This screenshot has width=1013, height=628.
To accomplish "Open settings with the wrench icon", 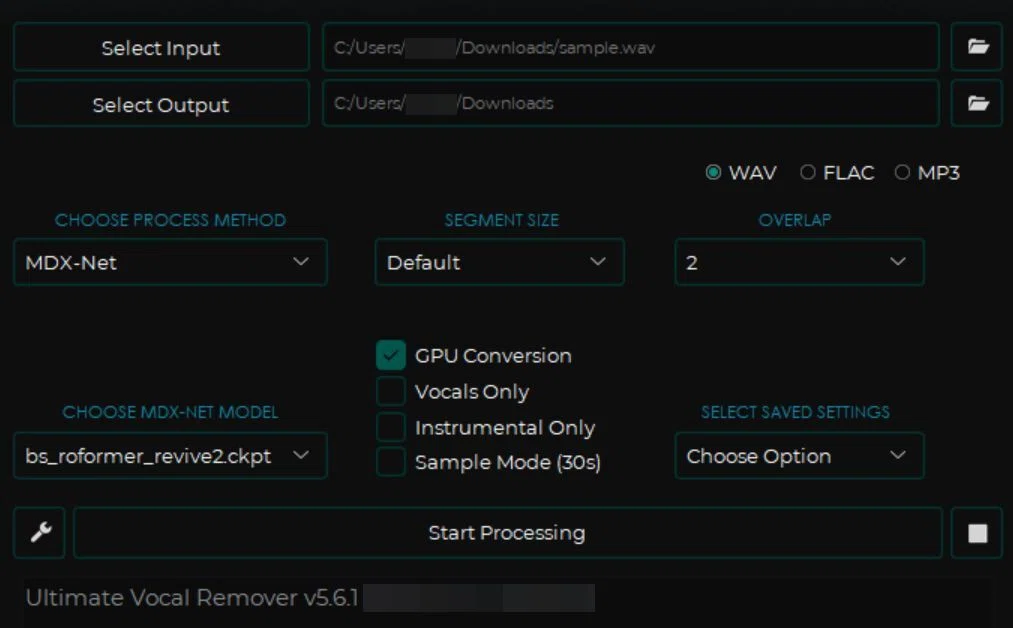I will (39, 532).
